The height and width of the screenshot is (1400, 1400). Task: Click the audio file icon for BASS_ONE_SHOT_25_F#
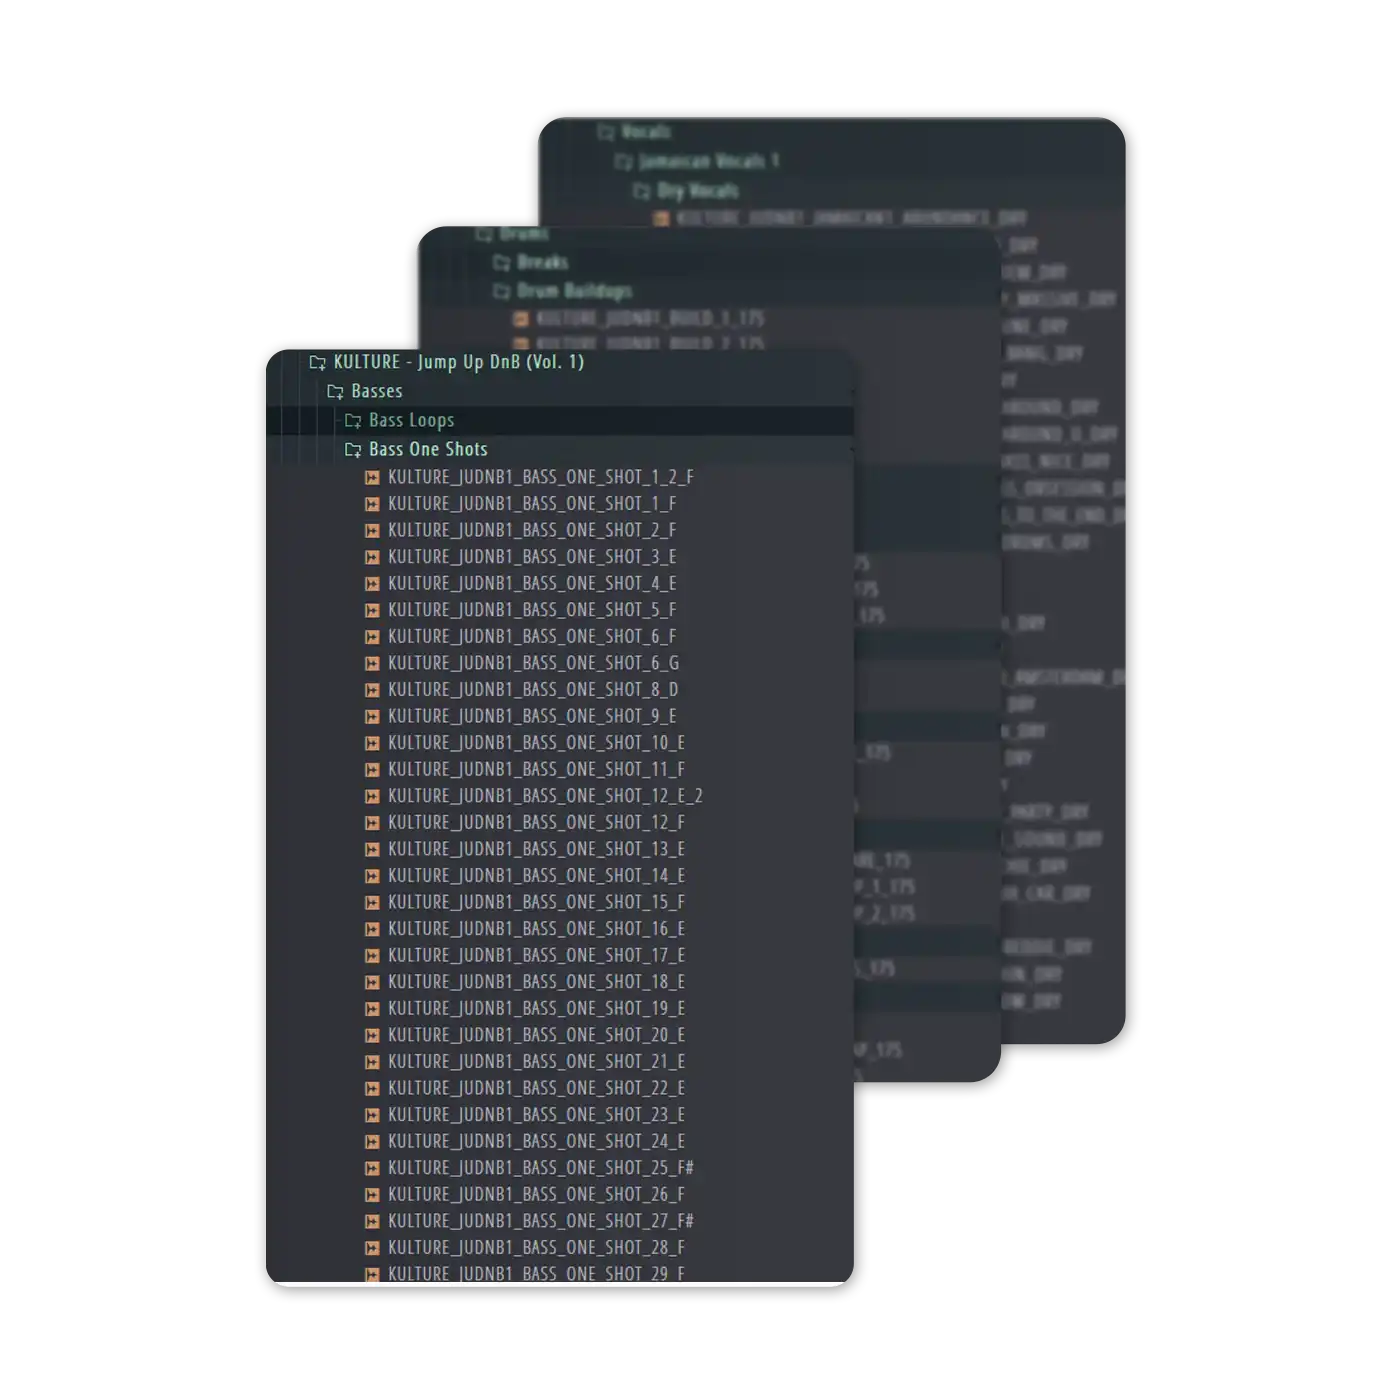tap(372, 1169)
